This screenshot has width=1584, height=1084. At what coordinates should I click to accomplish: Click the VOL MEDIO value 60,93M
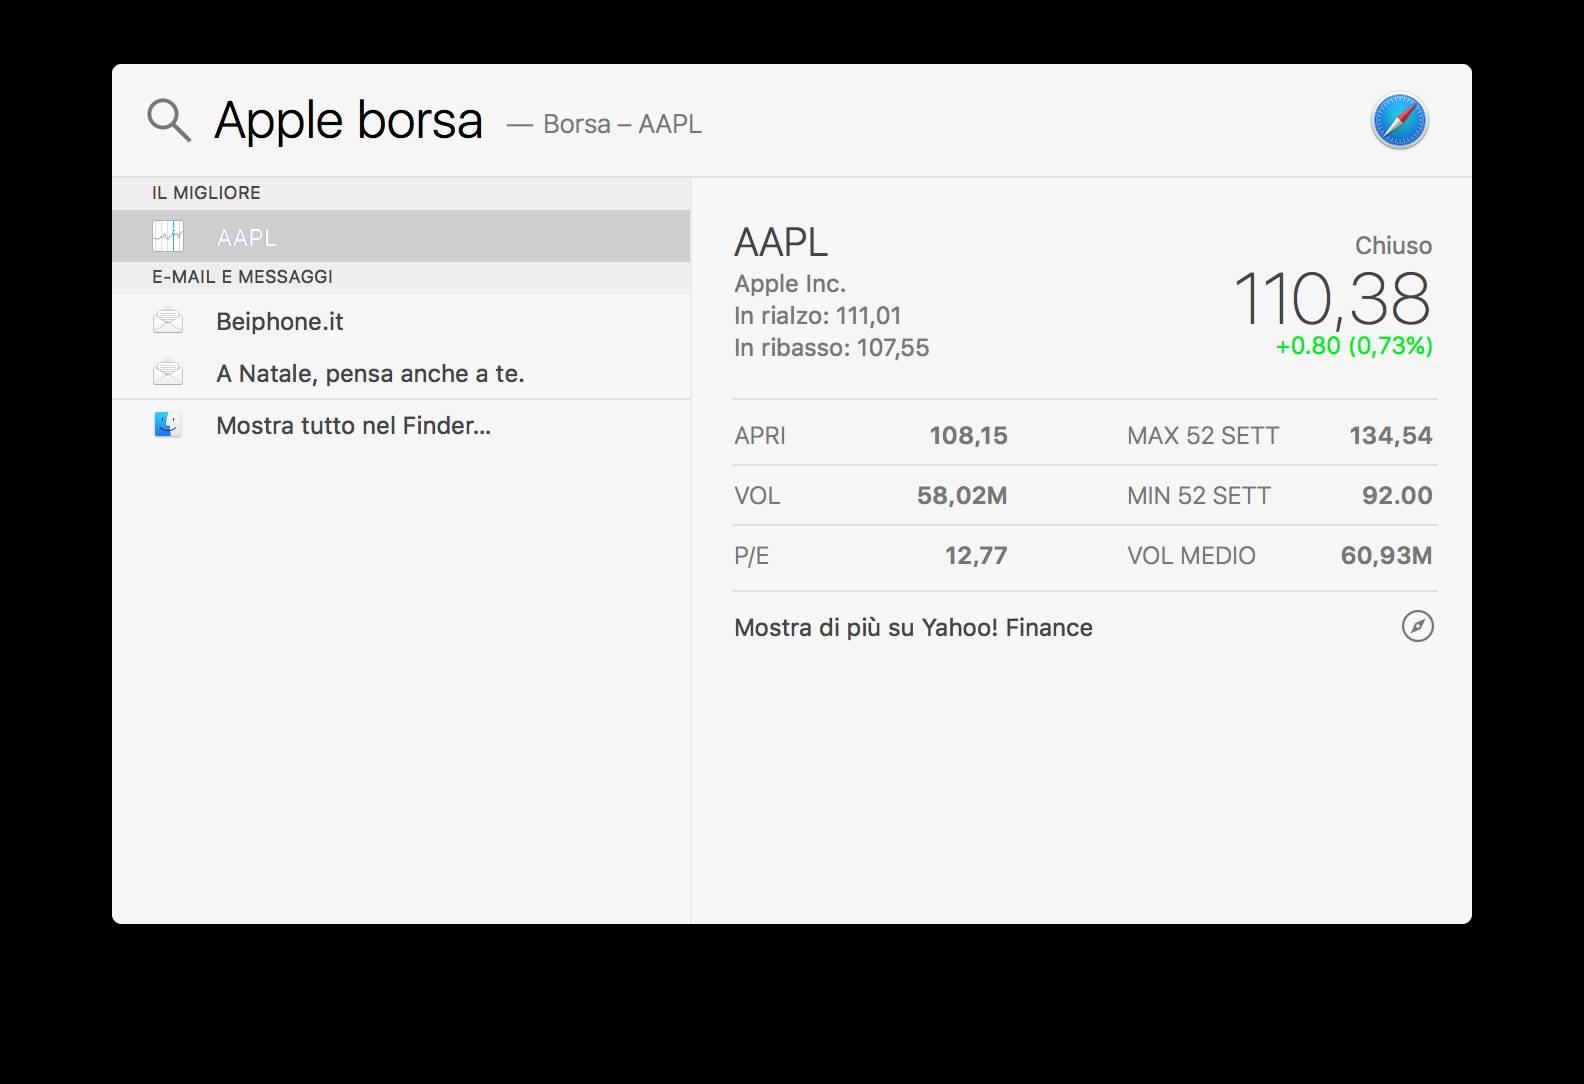(x=1386, y=556)
